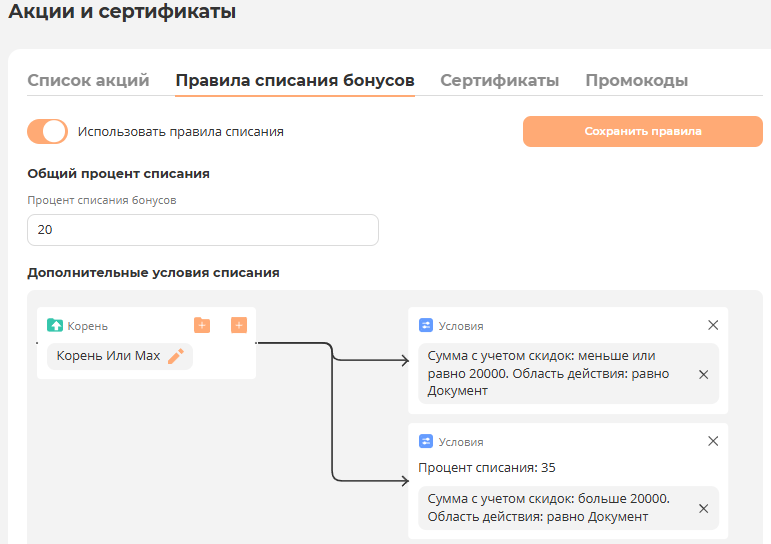The height and width of the screenshot is (544, 771).
Task: Switch to the Сертификаты tab
Action: (x=499, y=81)
